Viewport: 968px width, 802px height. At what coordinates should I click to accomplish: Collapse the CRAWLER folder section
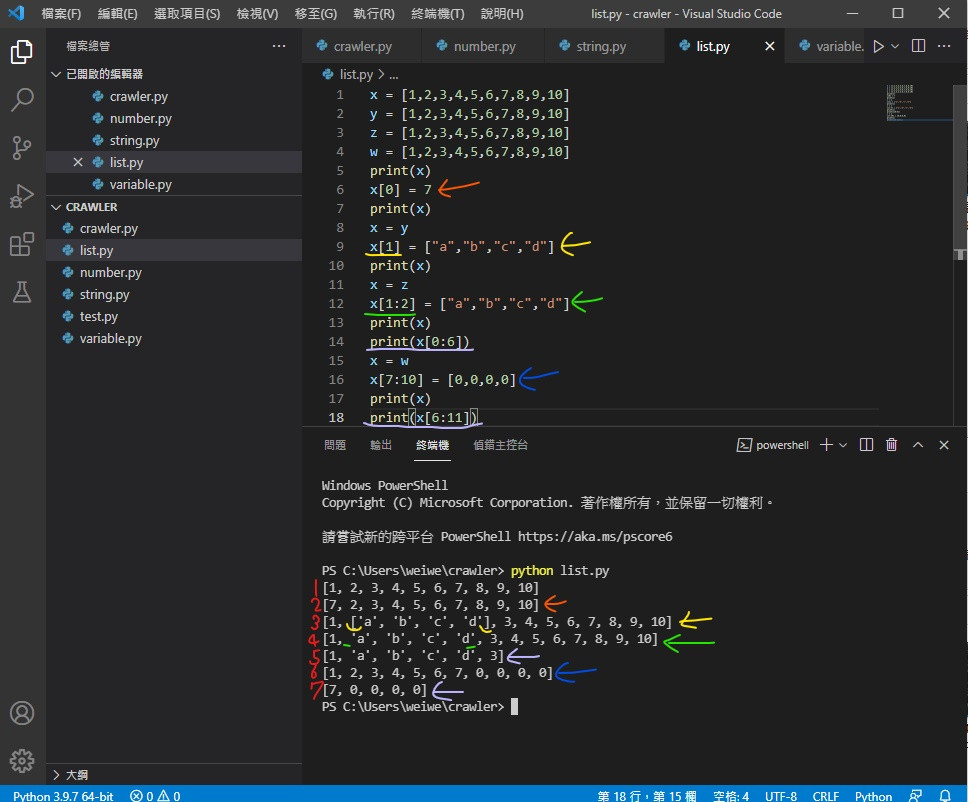point(56,207)
